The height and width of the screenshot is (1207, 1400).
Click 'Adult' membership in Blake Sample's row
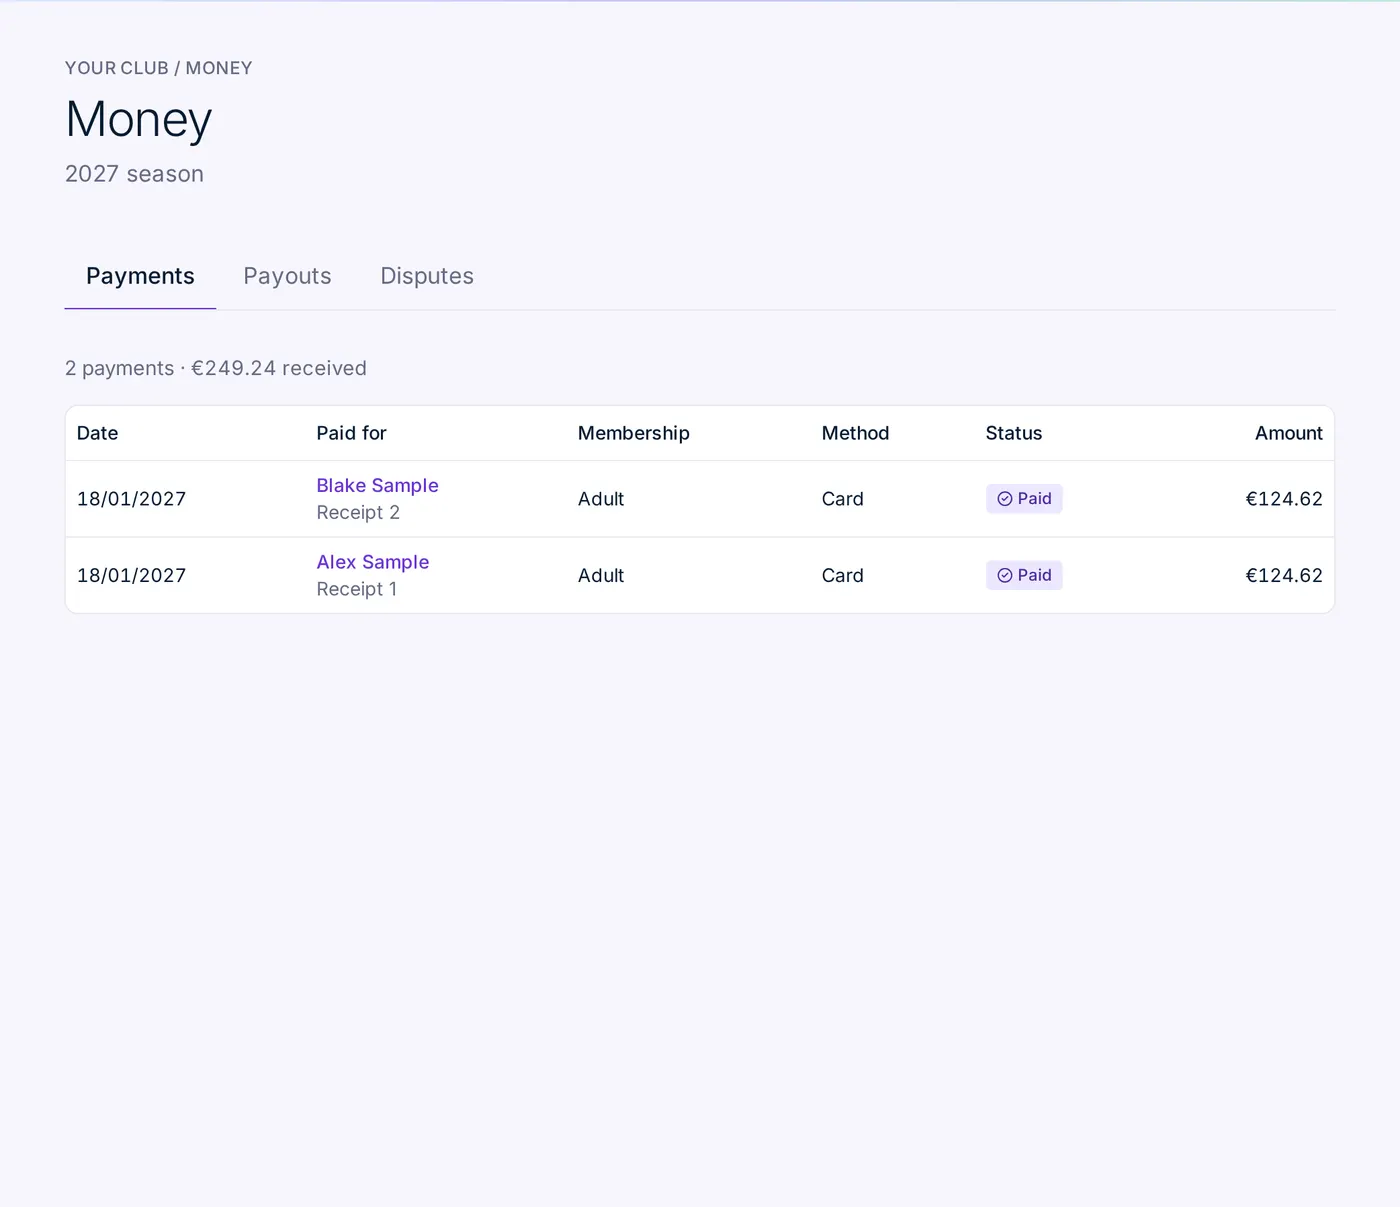(600, 499)
